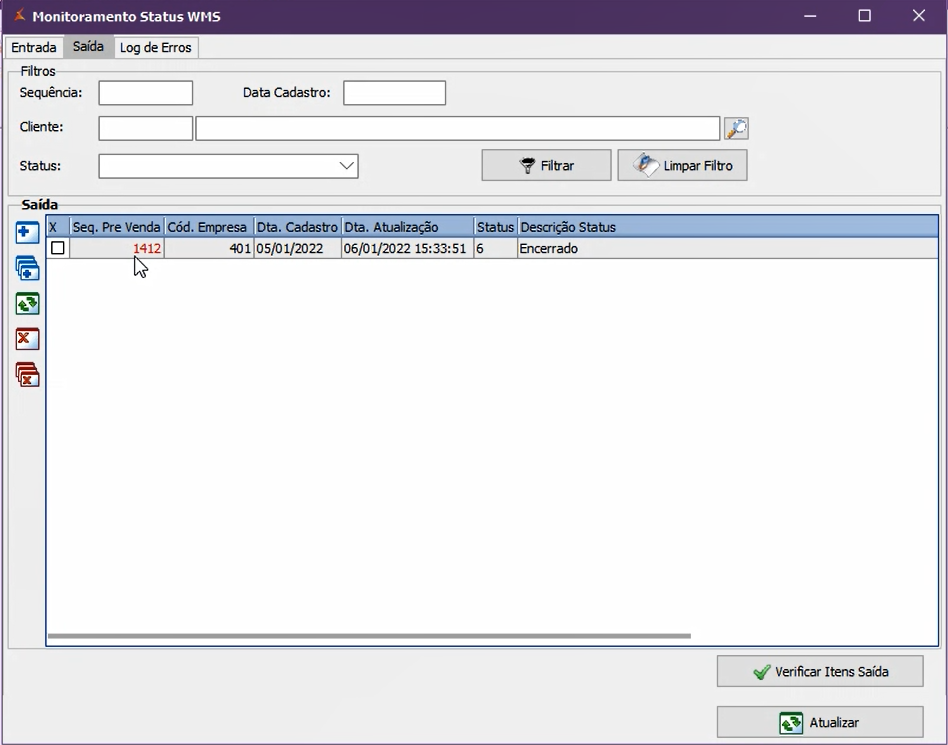Click the Sequência input field
Screen dimensions: 948x745
(146, 93)
